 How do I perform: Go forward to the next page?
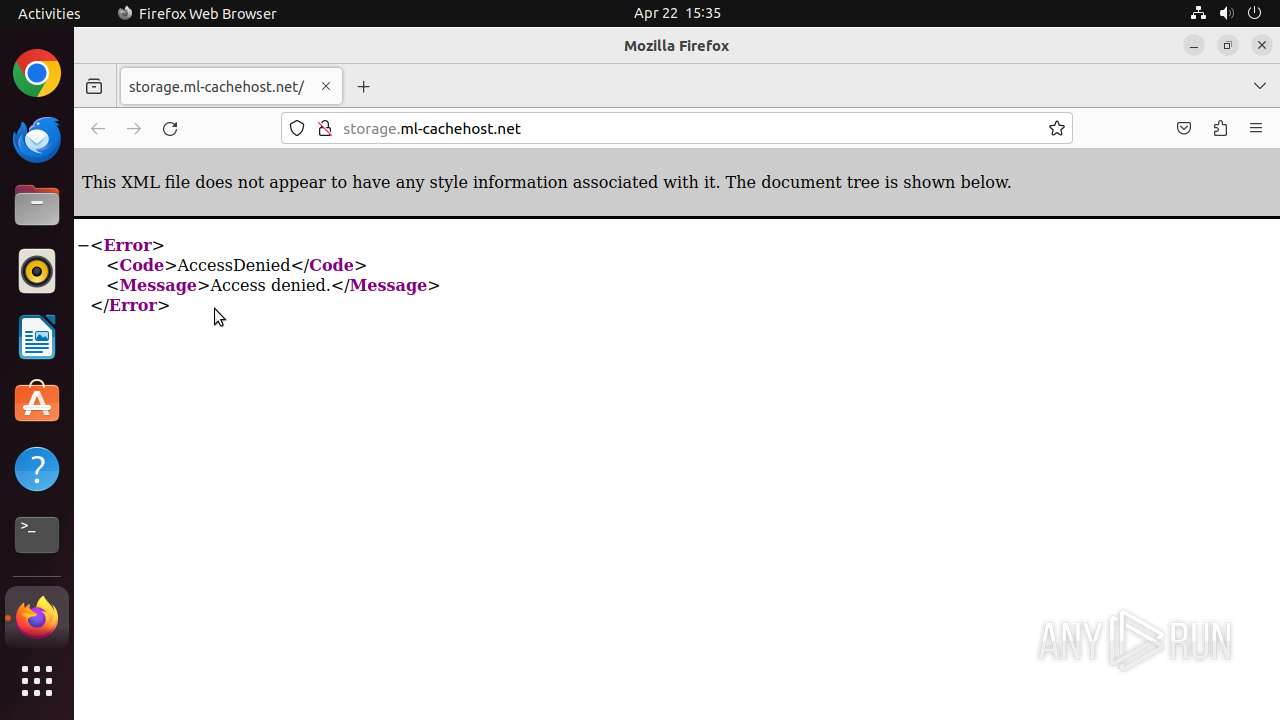pyautogui.click(x=134, y=128)
